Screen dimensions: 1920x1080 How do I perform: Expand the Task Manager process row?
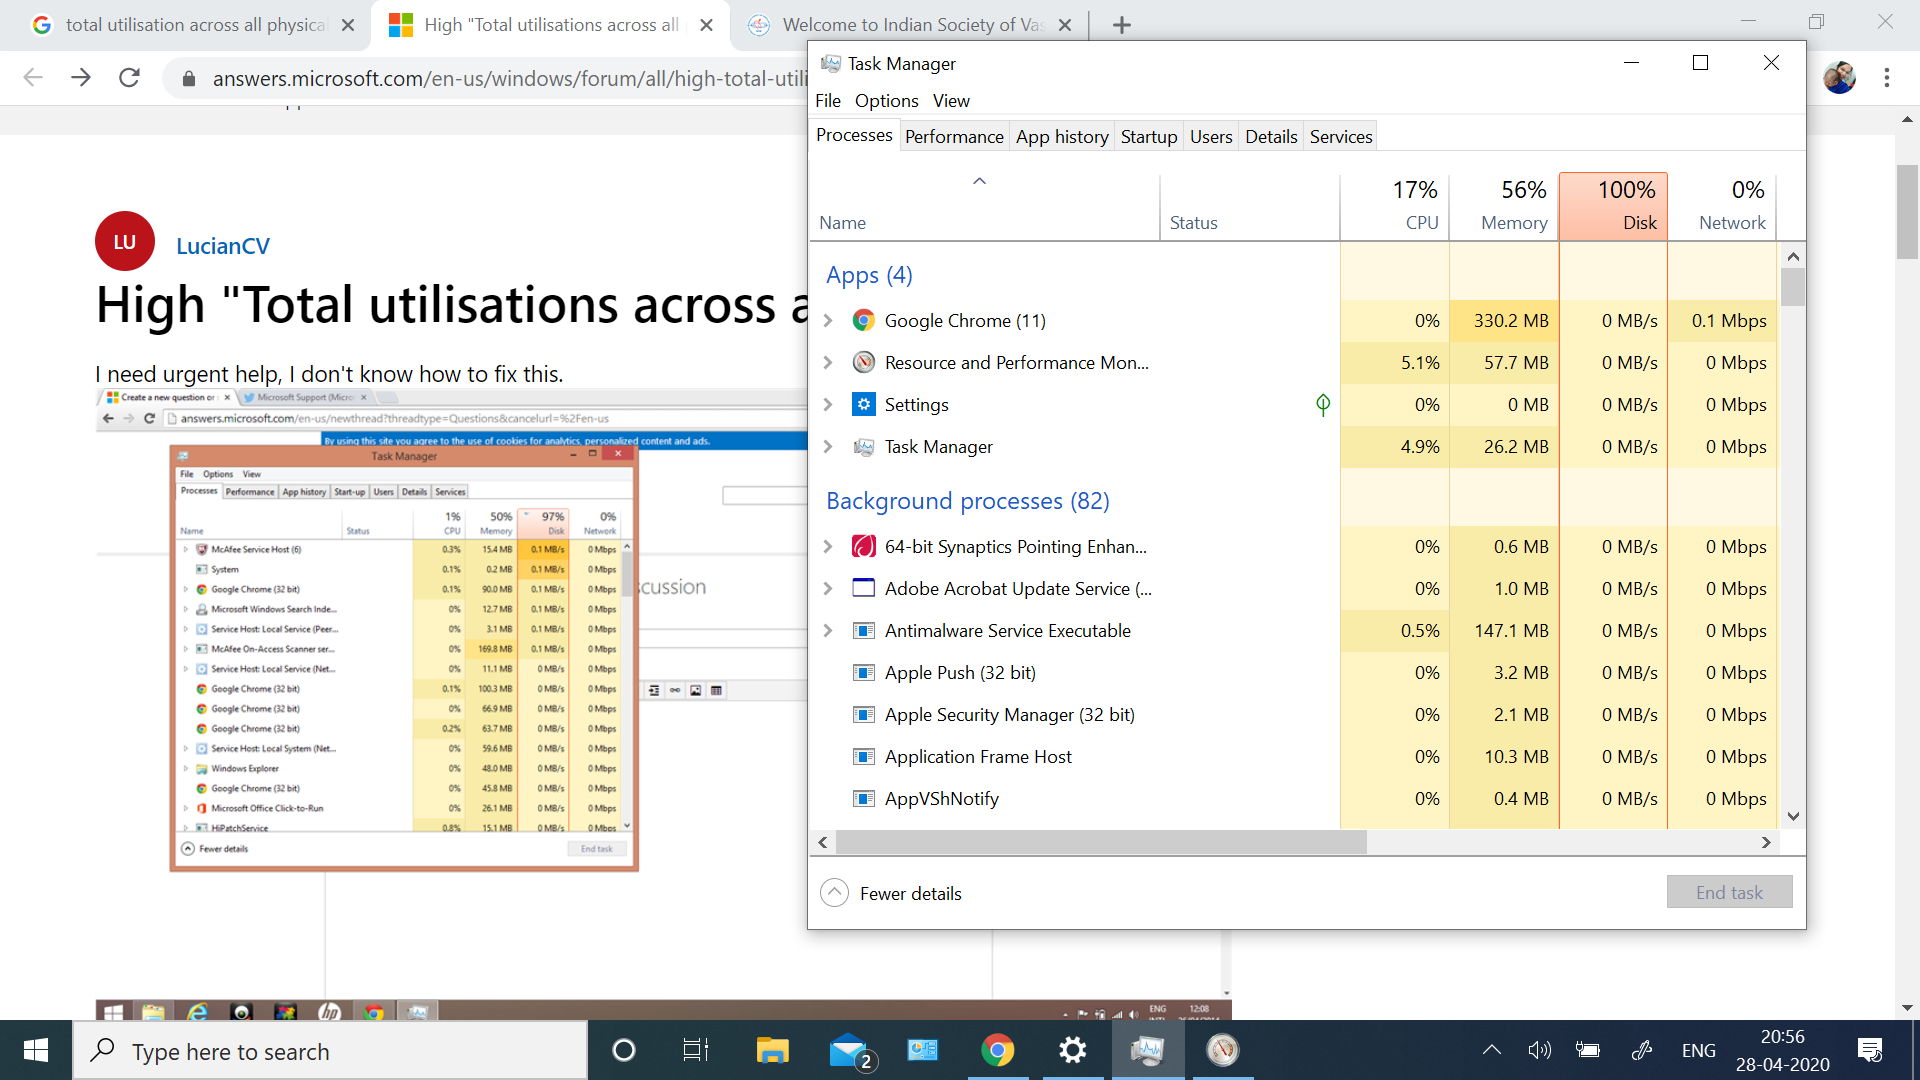828,446
